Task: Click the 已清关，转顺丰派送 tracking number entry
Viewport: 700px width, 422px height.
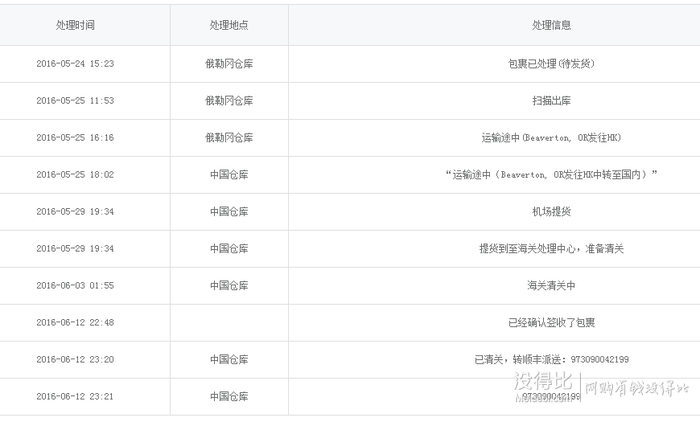Action: [x=551, y=359]
